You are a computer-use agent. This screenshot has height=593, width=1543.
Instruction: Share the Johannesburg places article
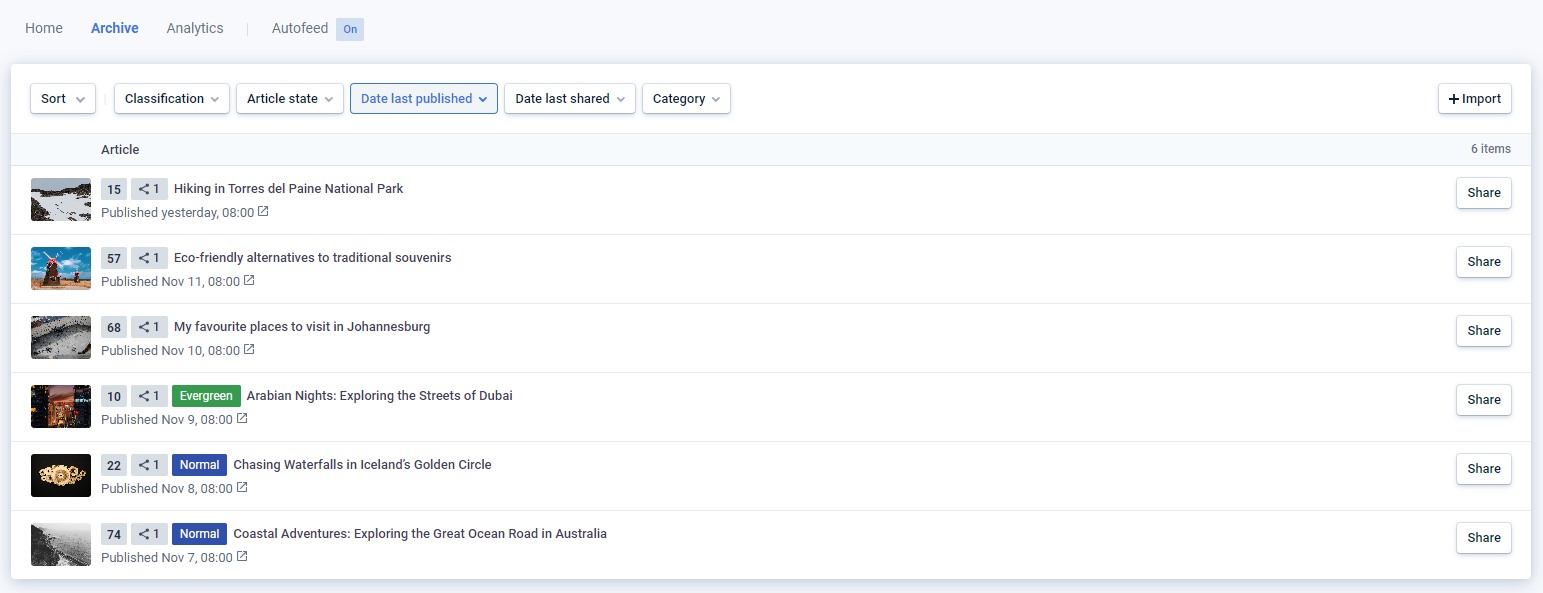click(1483, 331)
